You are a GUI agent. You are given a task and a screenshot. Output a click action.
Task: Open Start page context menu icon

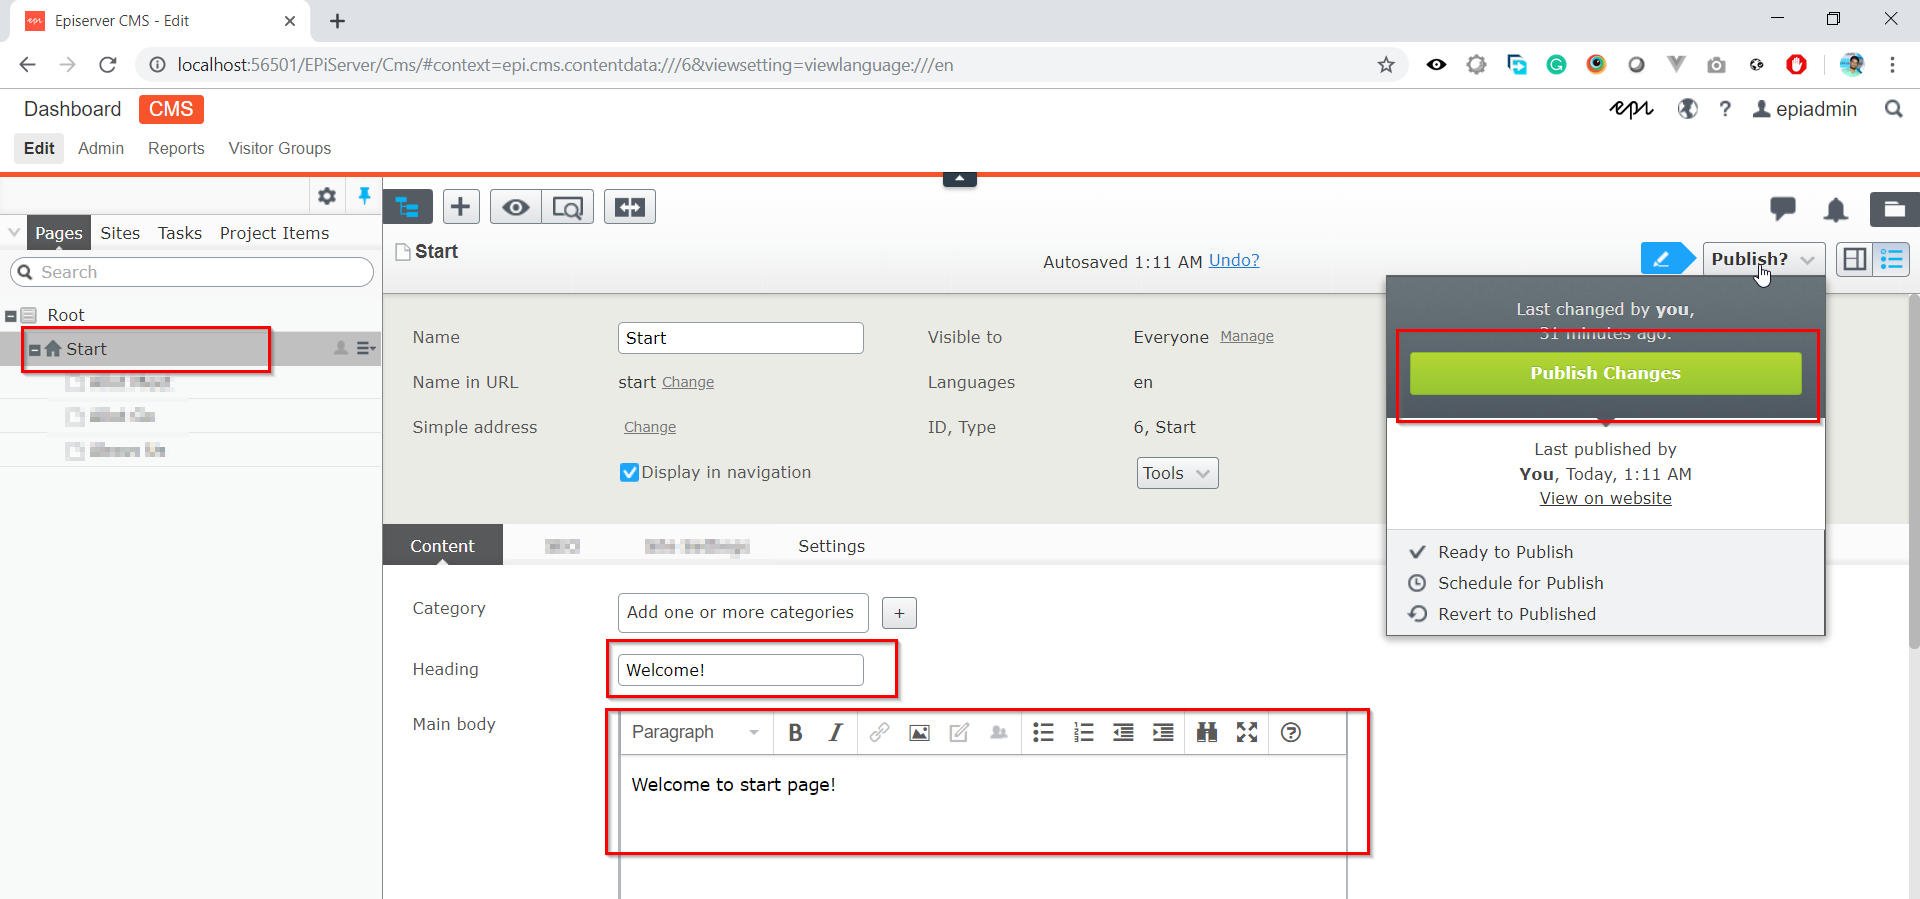[x=366, y=348]
